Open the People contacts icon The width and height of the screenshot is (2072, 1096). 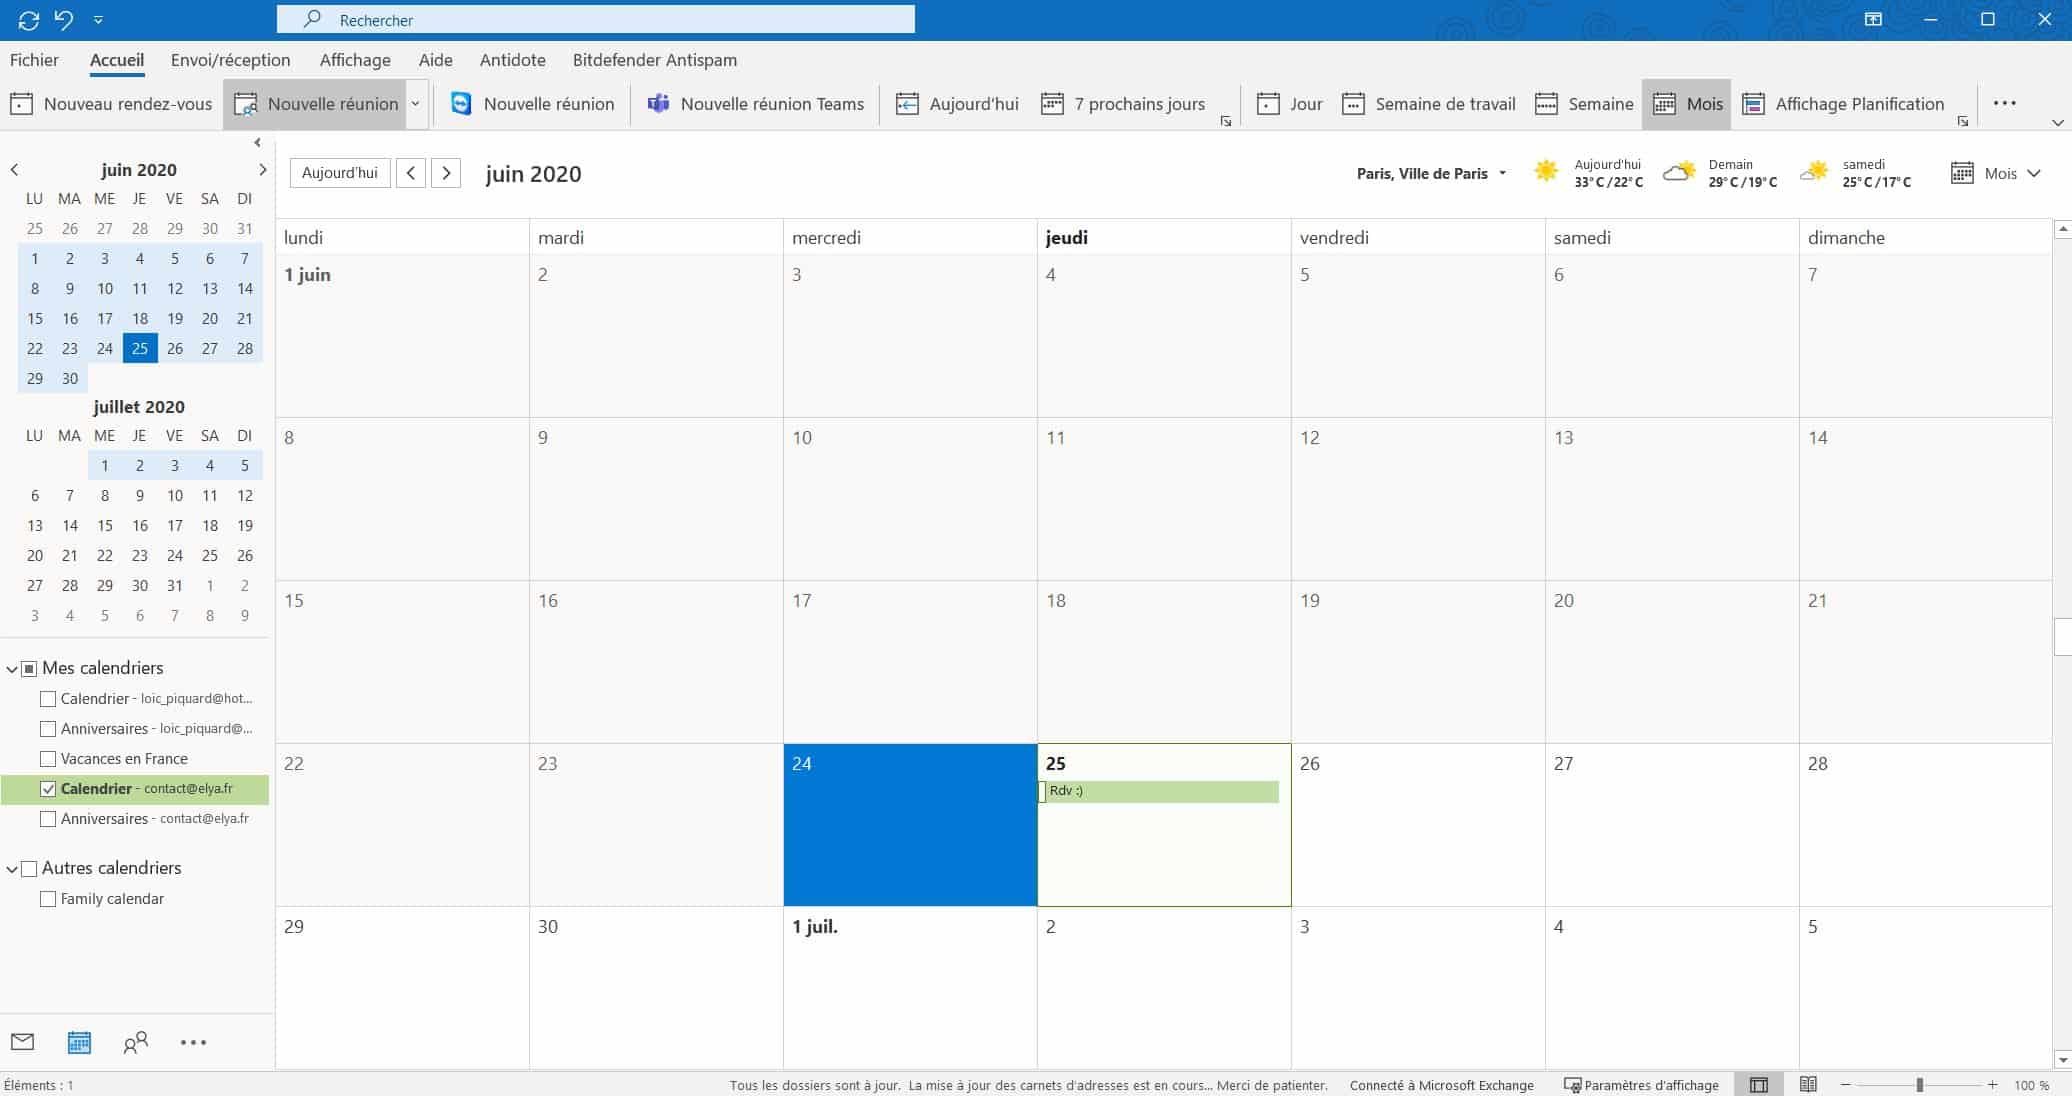tap(135, 1042)
